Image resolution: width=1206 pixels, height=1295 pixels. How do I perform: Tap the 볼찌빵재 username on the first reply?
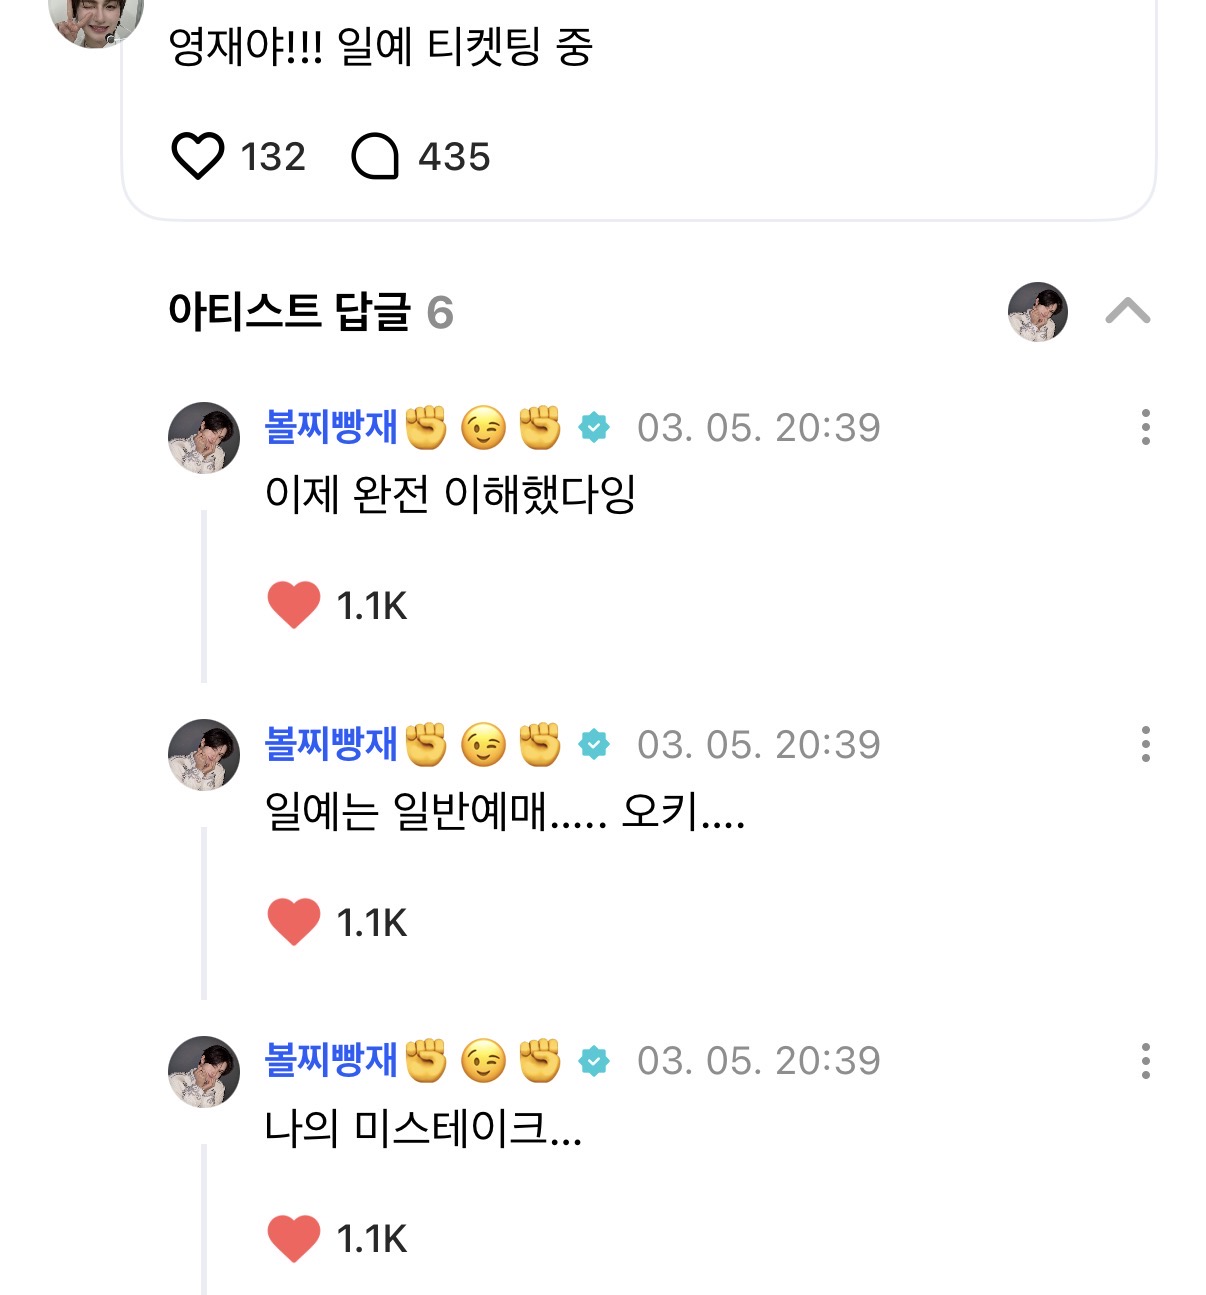tap(331, 427)
